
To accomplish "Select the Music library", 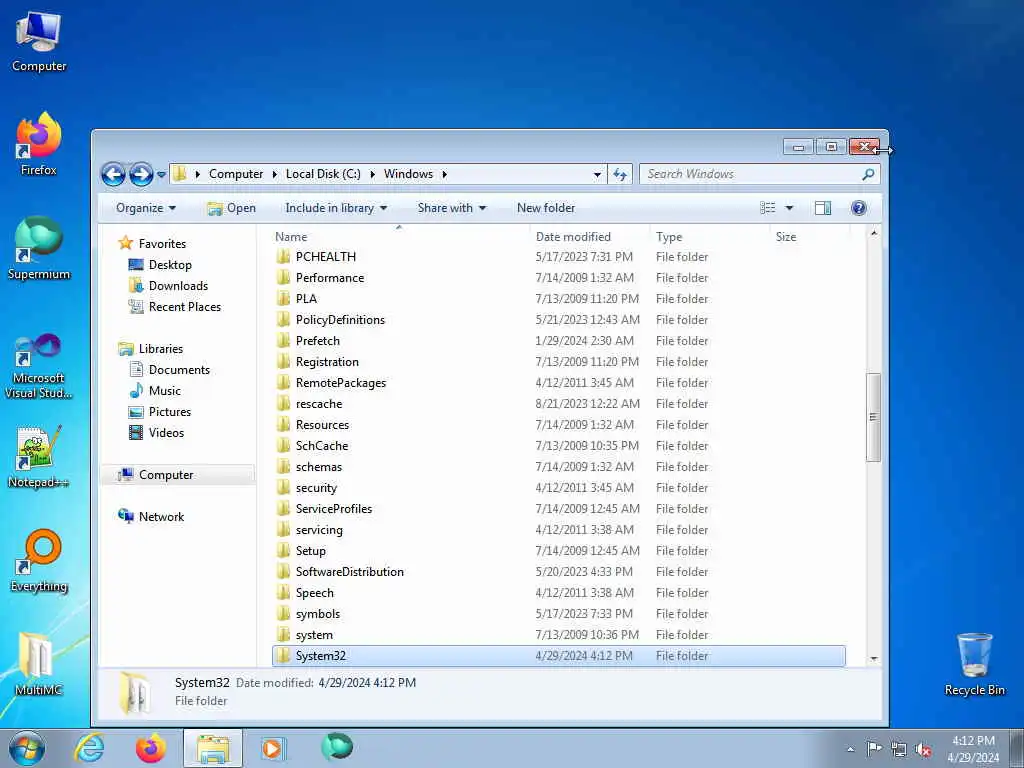I will pos(164,391).
